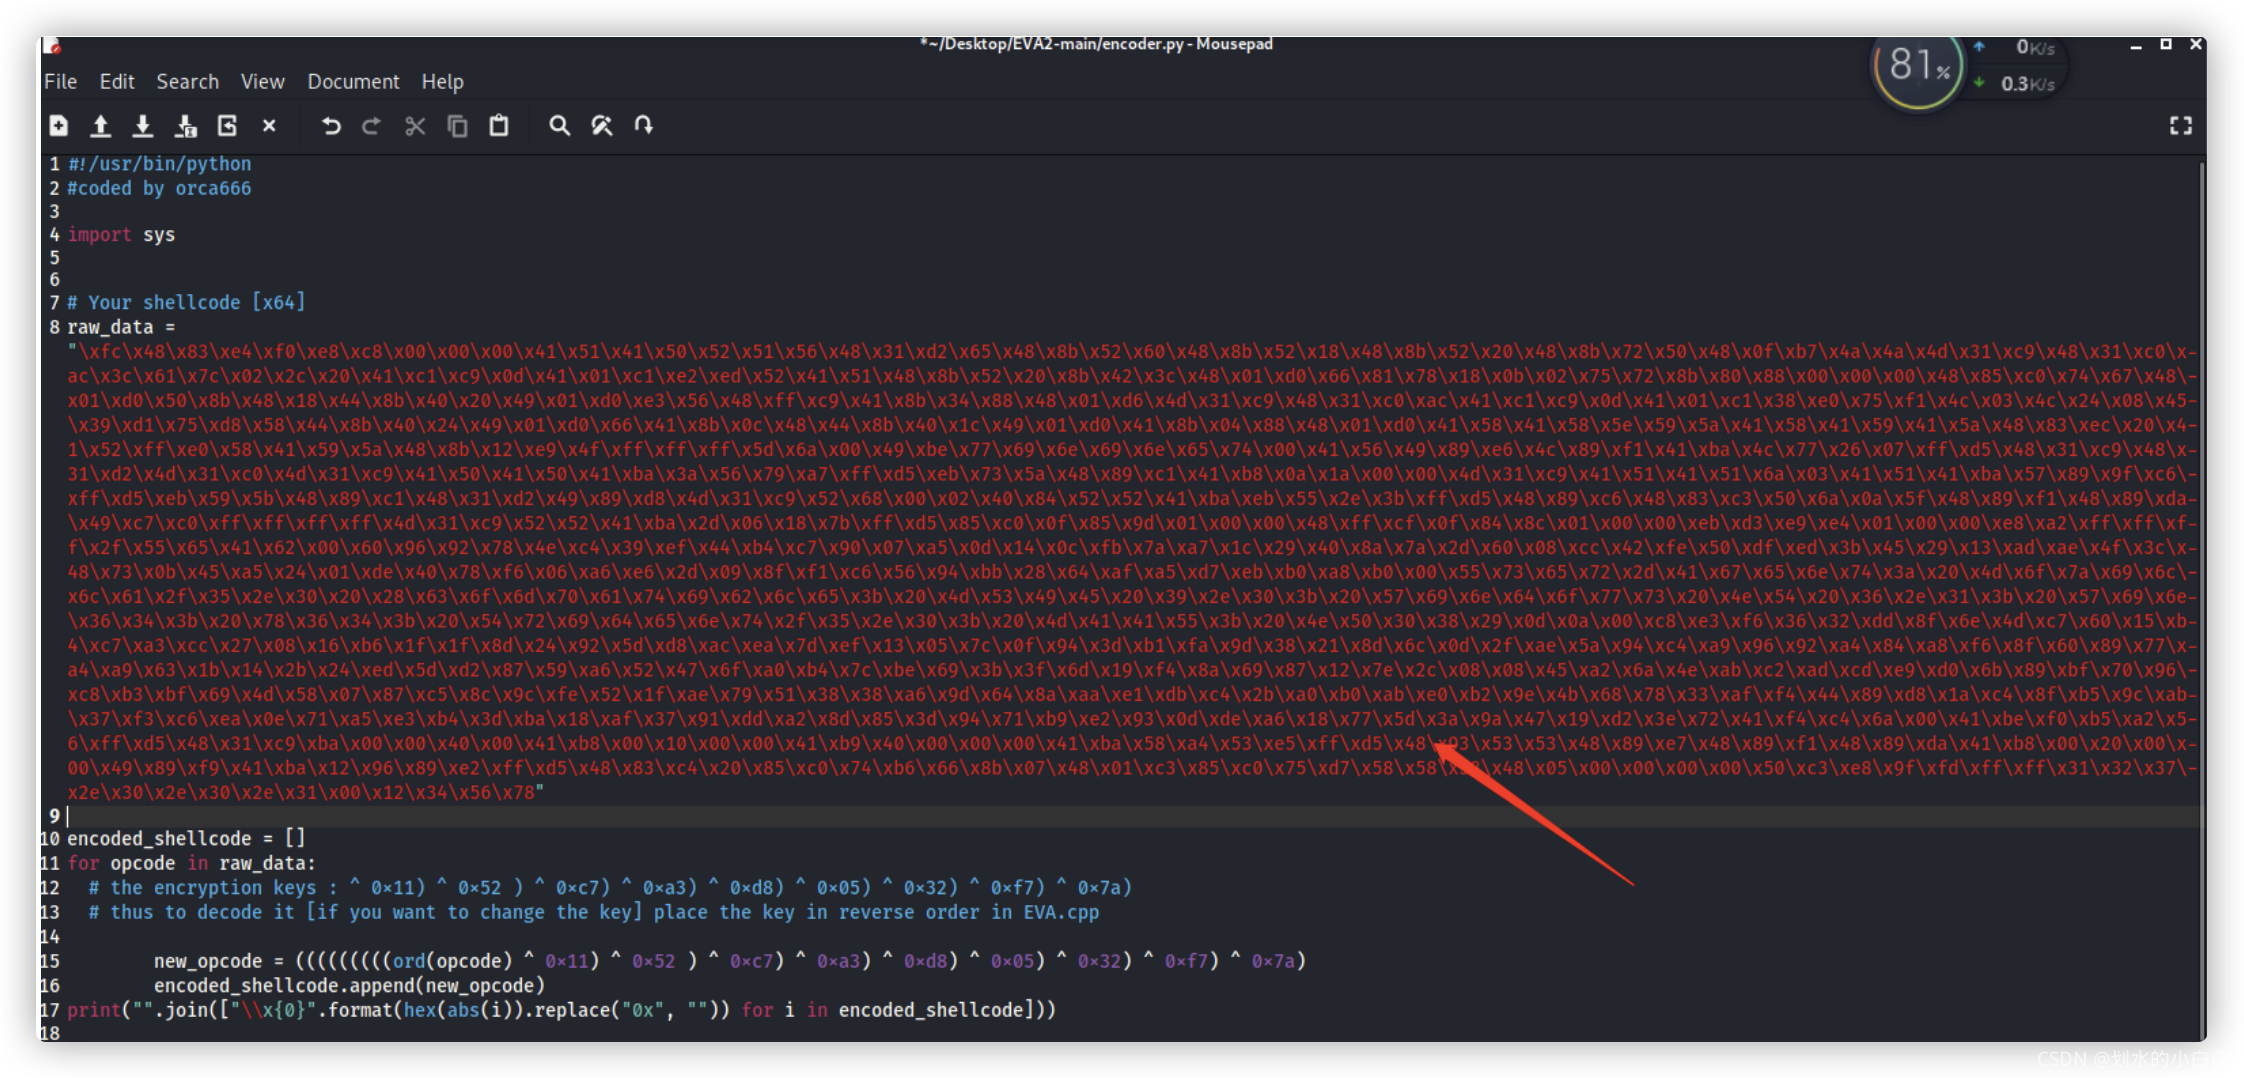This screenshot has width=2244, height=1078.
Task: Click the download speed '0.3K/s' indicator
Action: point(2027,84)
